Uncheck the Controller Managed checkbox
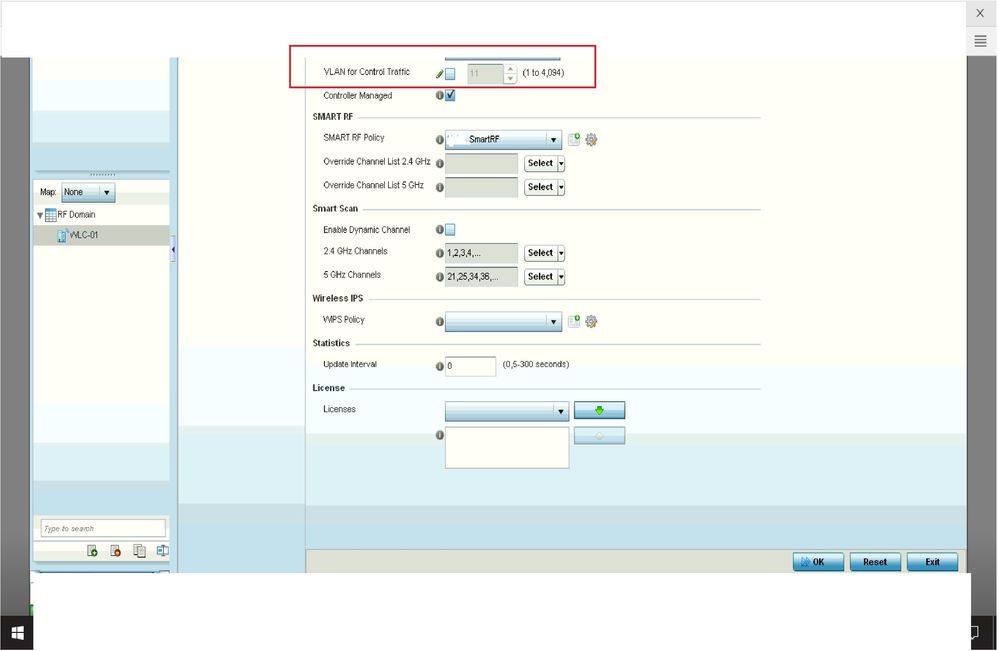The width and height of the screenshot is (999, 651). coord(450,96)
